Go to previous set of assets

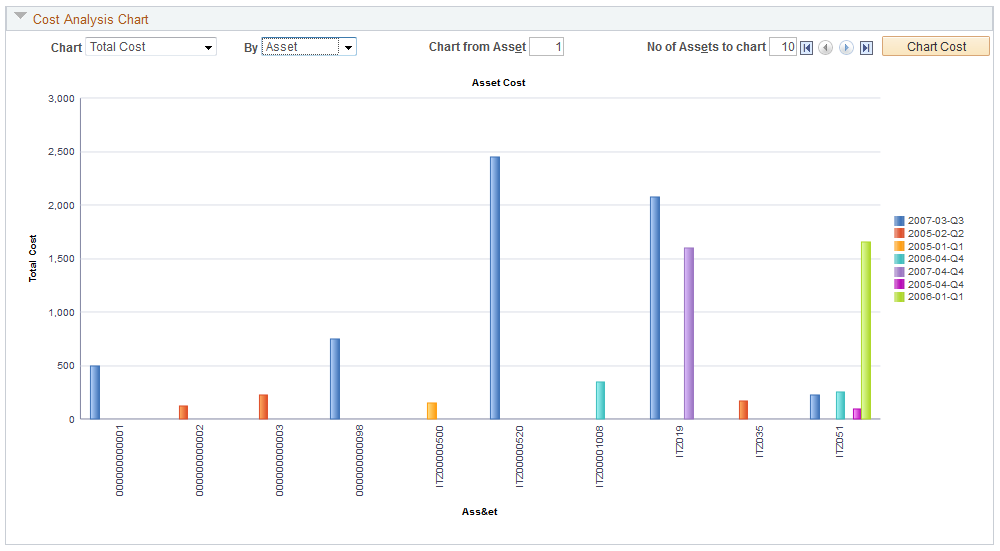tap(826, 48)
